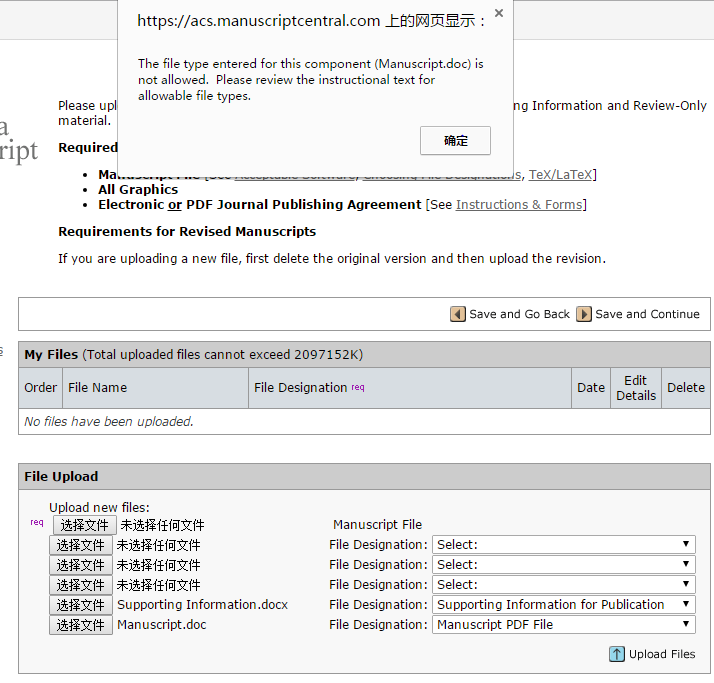Click fourth 选择文件 button above Supporting Information row
This screenshot has width=714, height=683.
click(81, 585)
